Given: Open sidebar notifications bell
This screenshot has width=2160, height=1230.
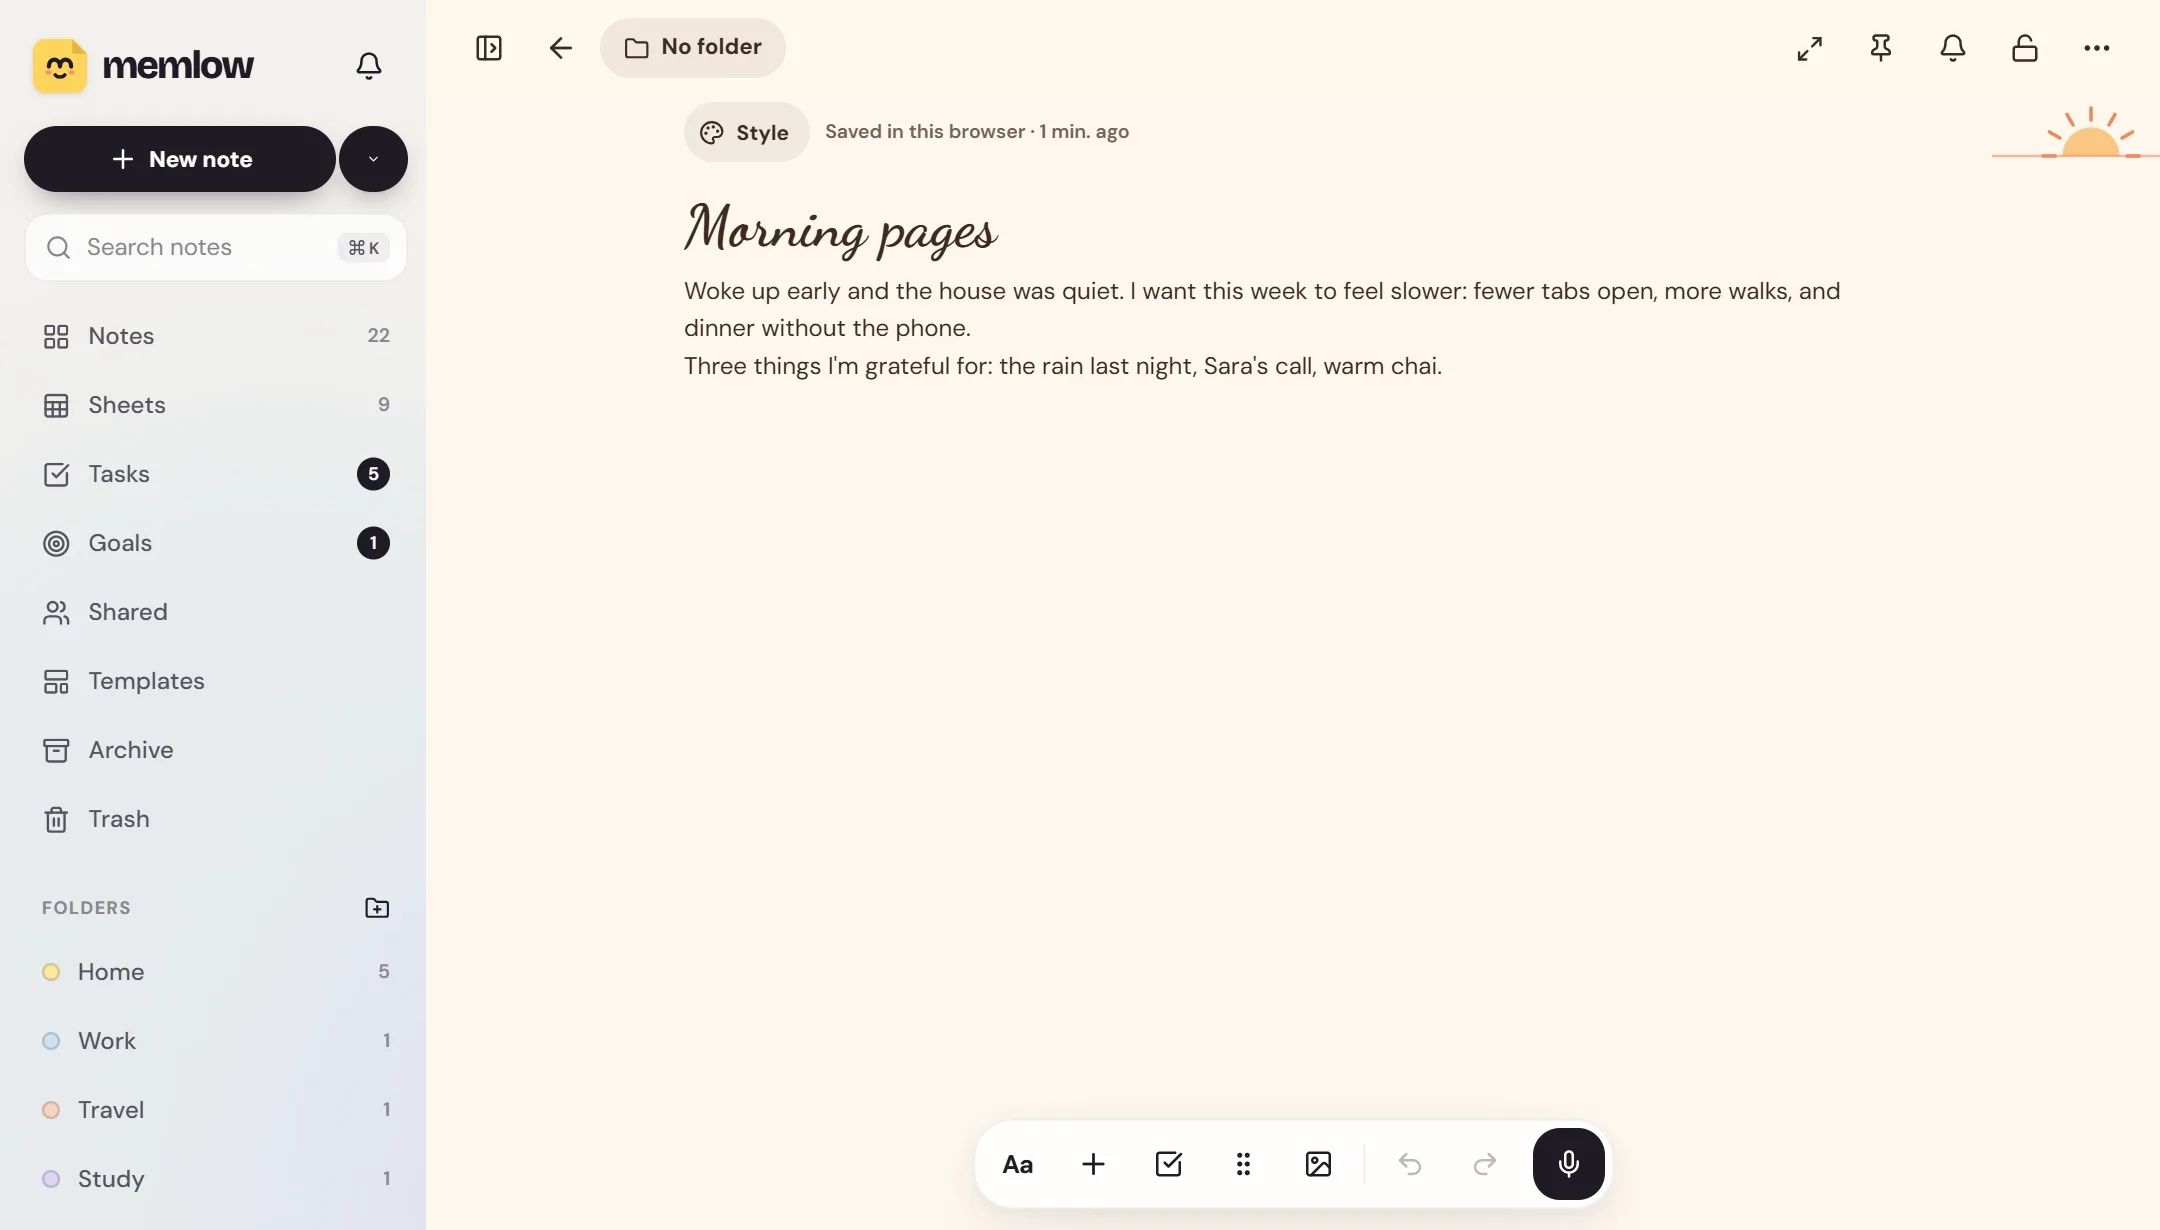Looking at the screenshot, I should pyautogui.click(x=369, y=66).
